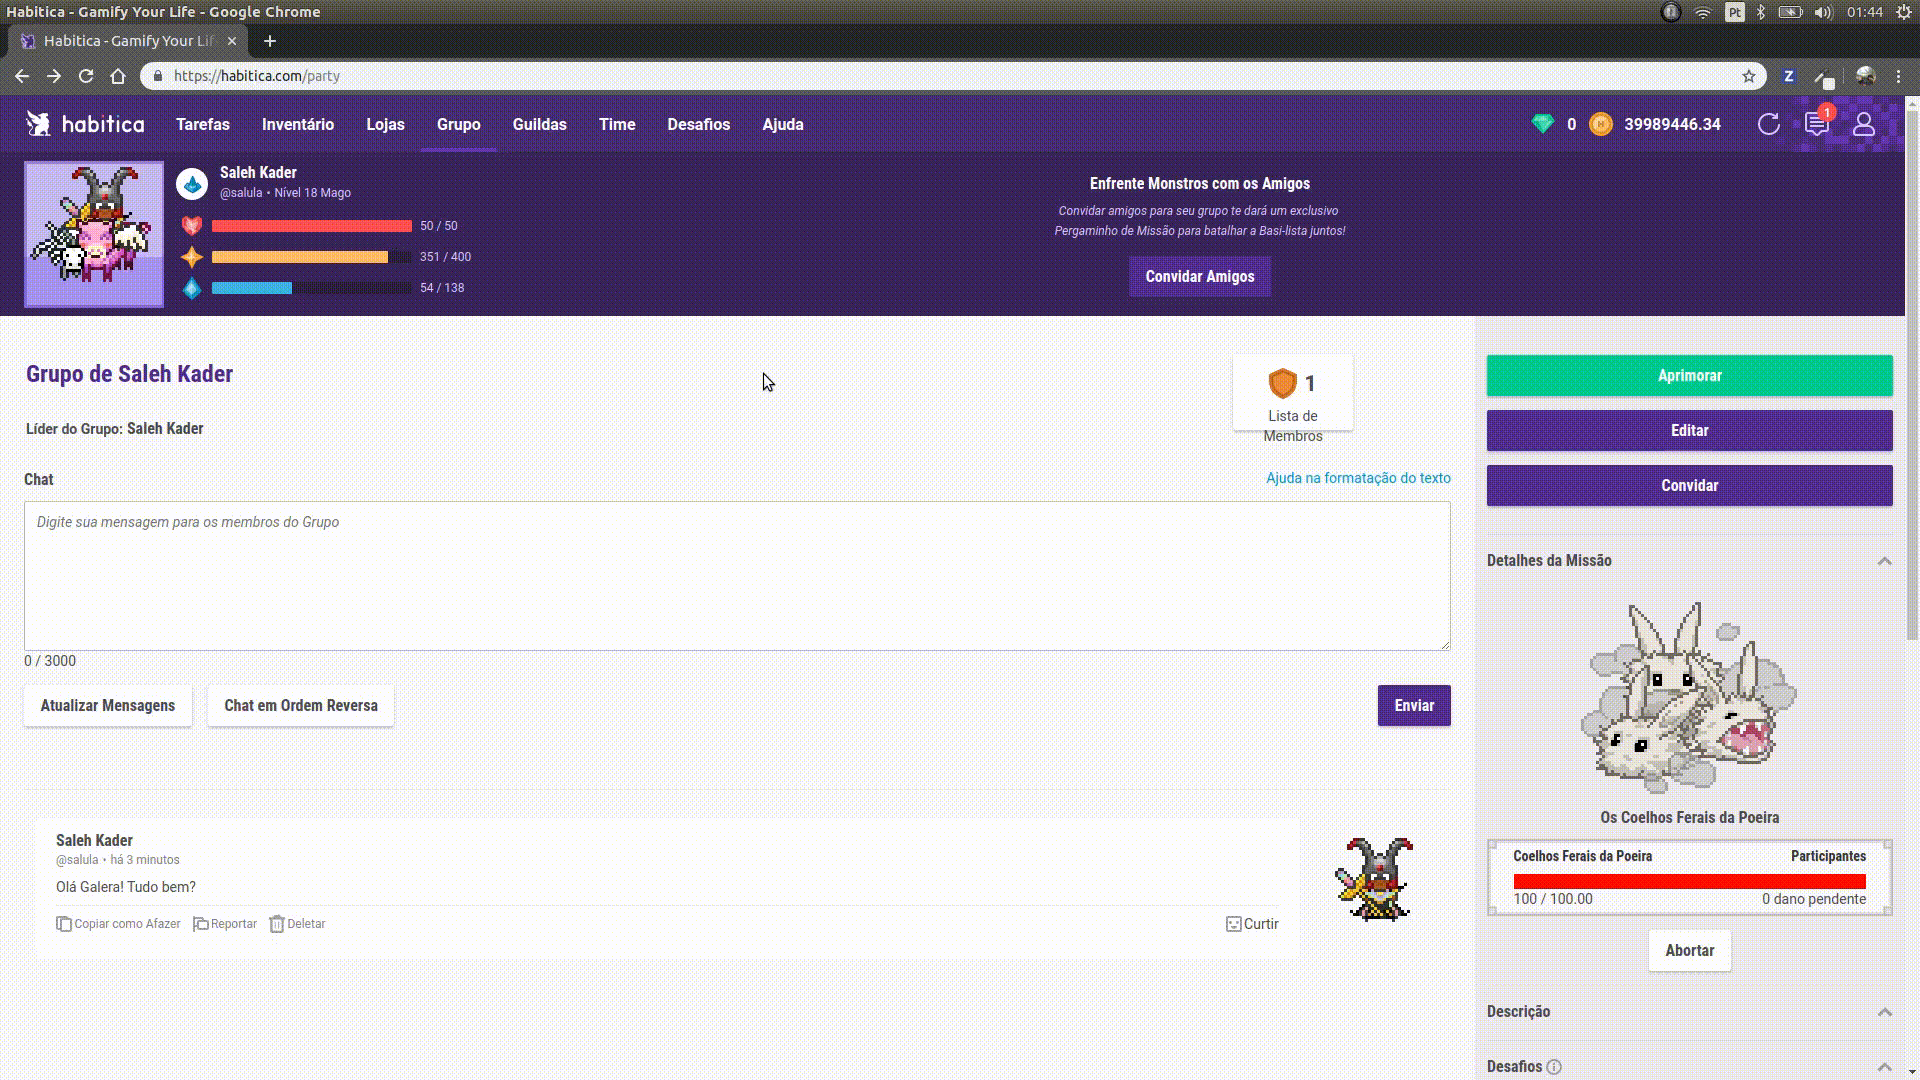
Task: Click the player avatar thumbnail
Action: [94, 234]
